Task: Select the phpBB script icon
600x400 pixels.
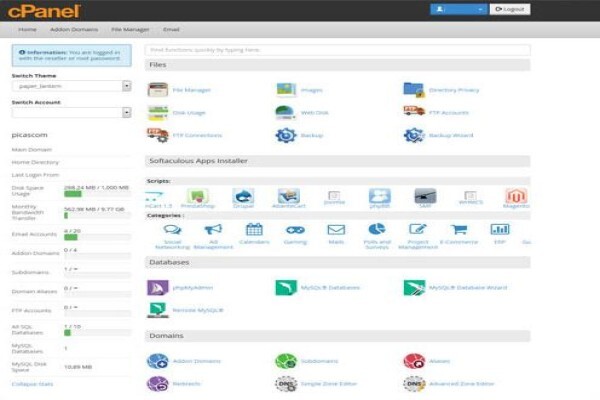Action: [380, 196]
